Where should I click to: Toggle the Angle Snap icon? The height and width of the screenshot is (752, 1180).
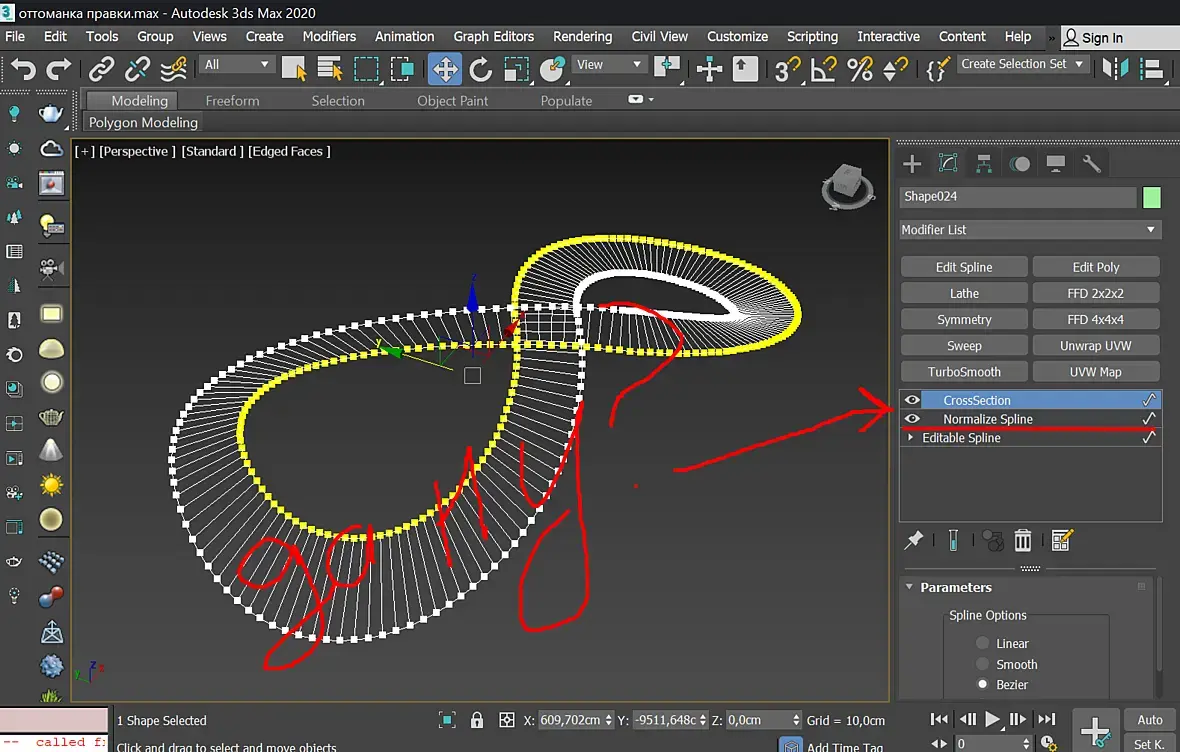click(x=823, y=69)
